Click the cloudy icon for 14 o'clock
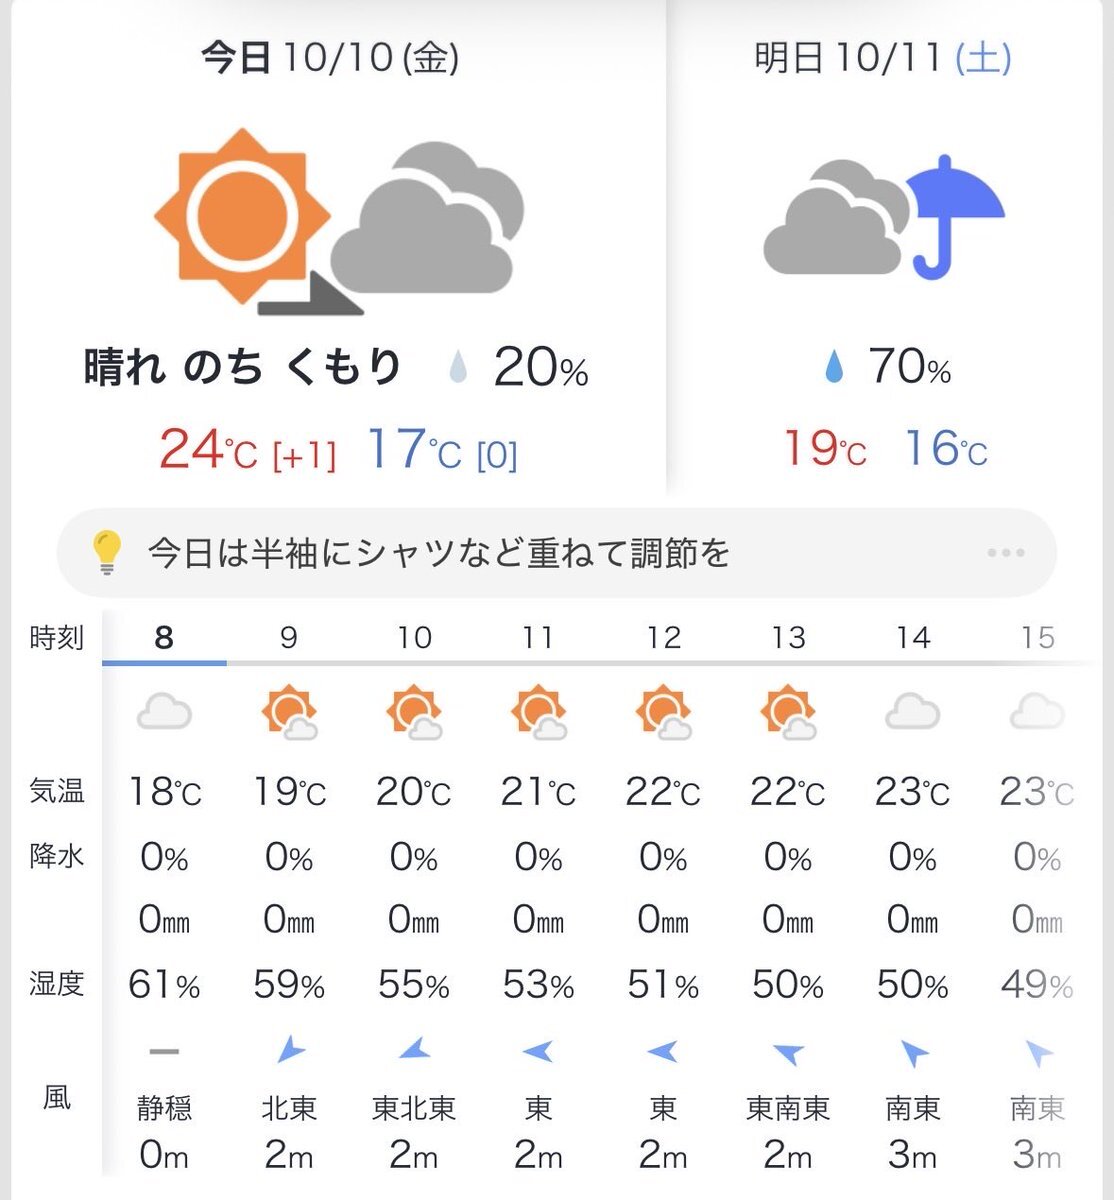 tap(913, 713)
